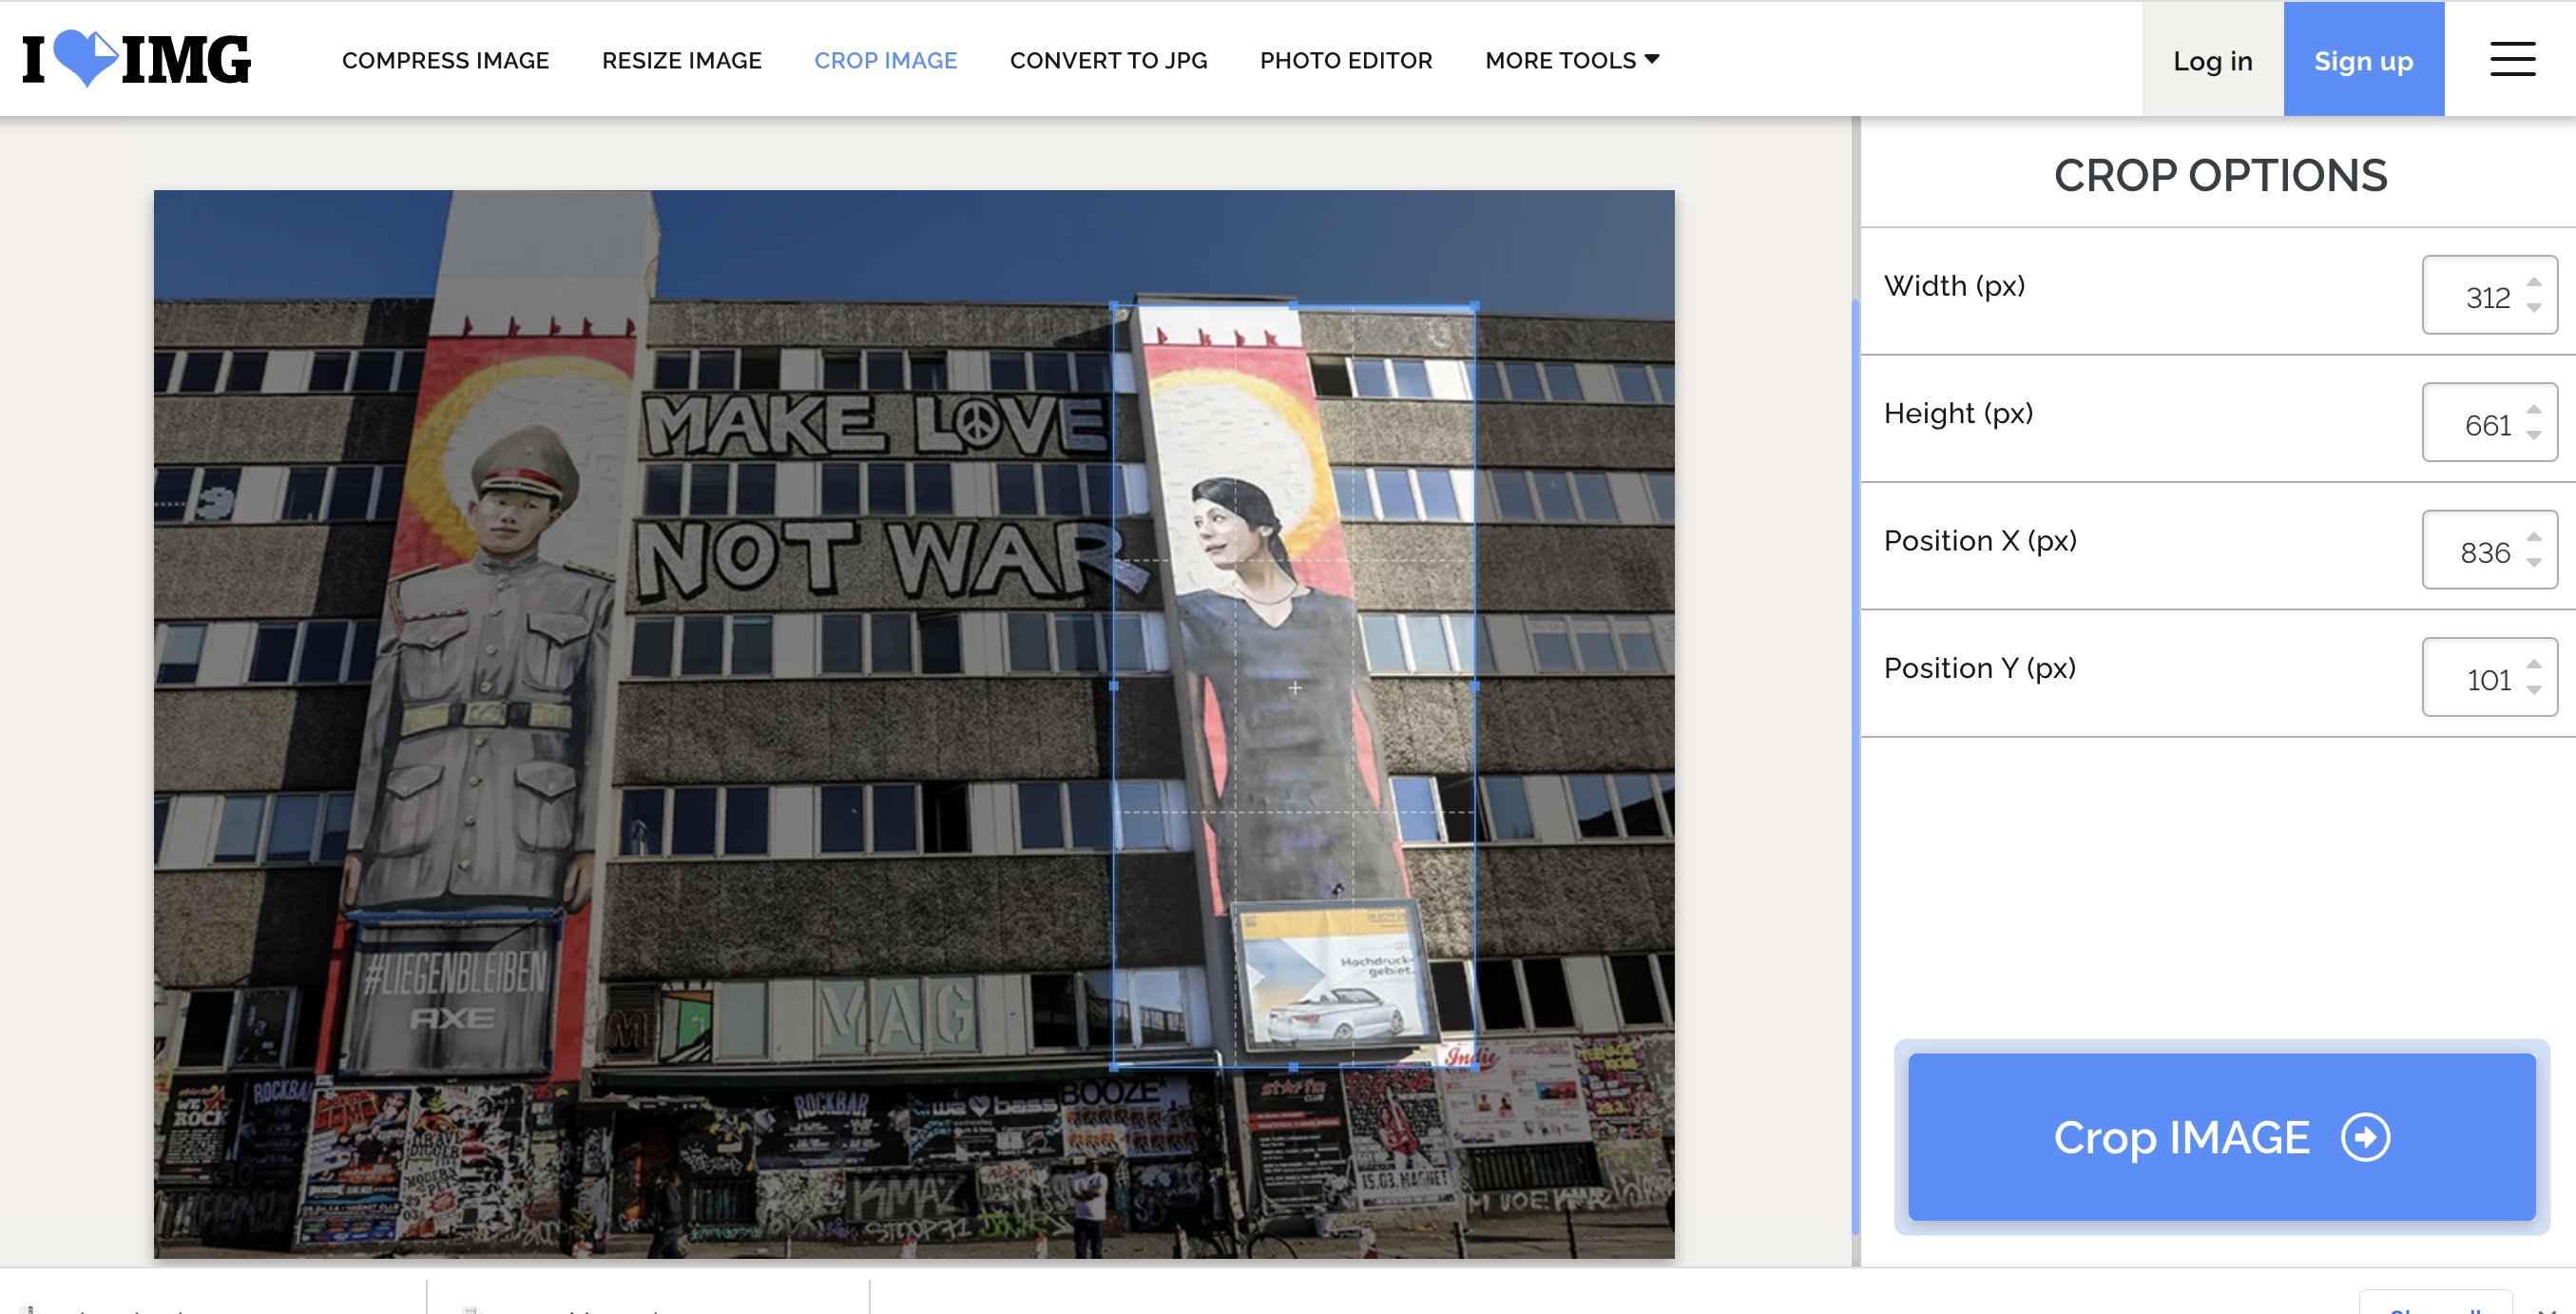
Task: Expand the More Tools dropdown
Action: point(1572,60)
